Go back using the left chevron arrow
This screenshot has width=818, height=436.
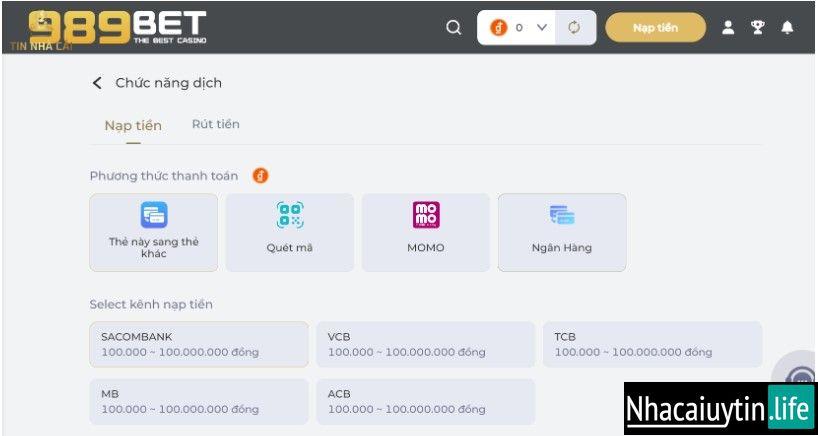click(x=97, y=83)
